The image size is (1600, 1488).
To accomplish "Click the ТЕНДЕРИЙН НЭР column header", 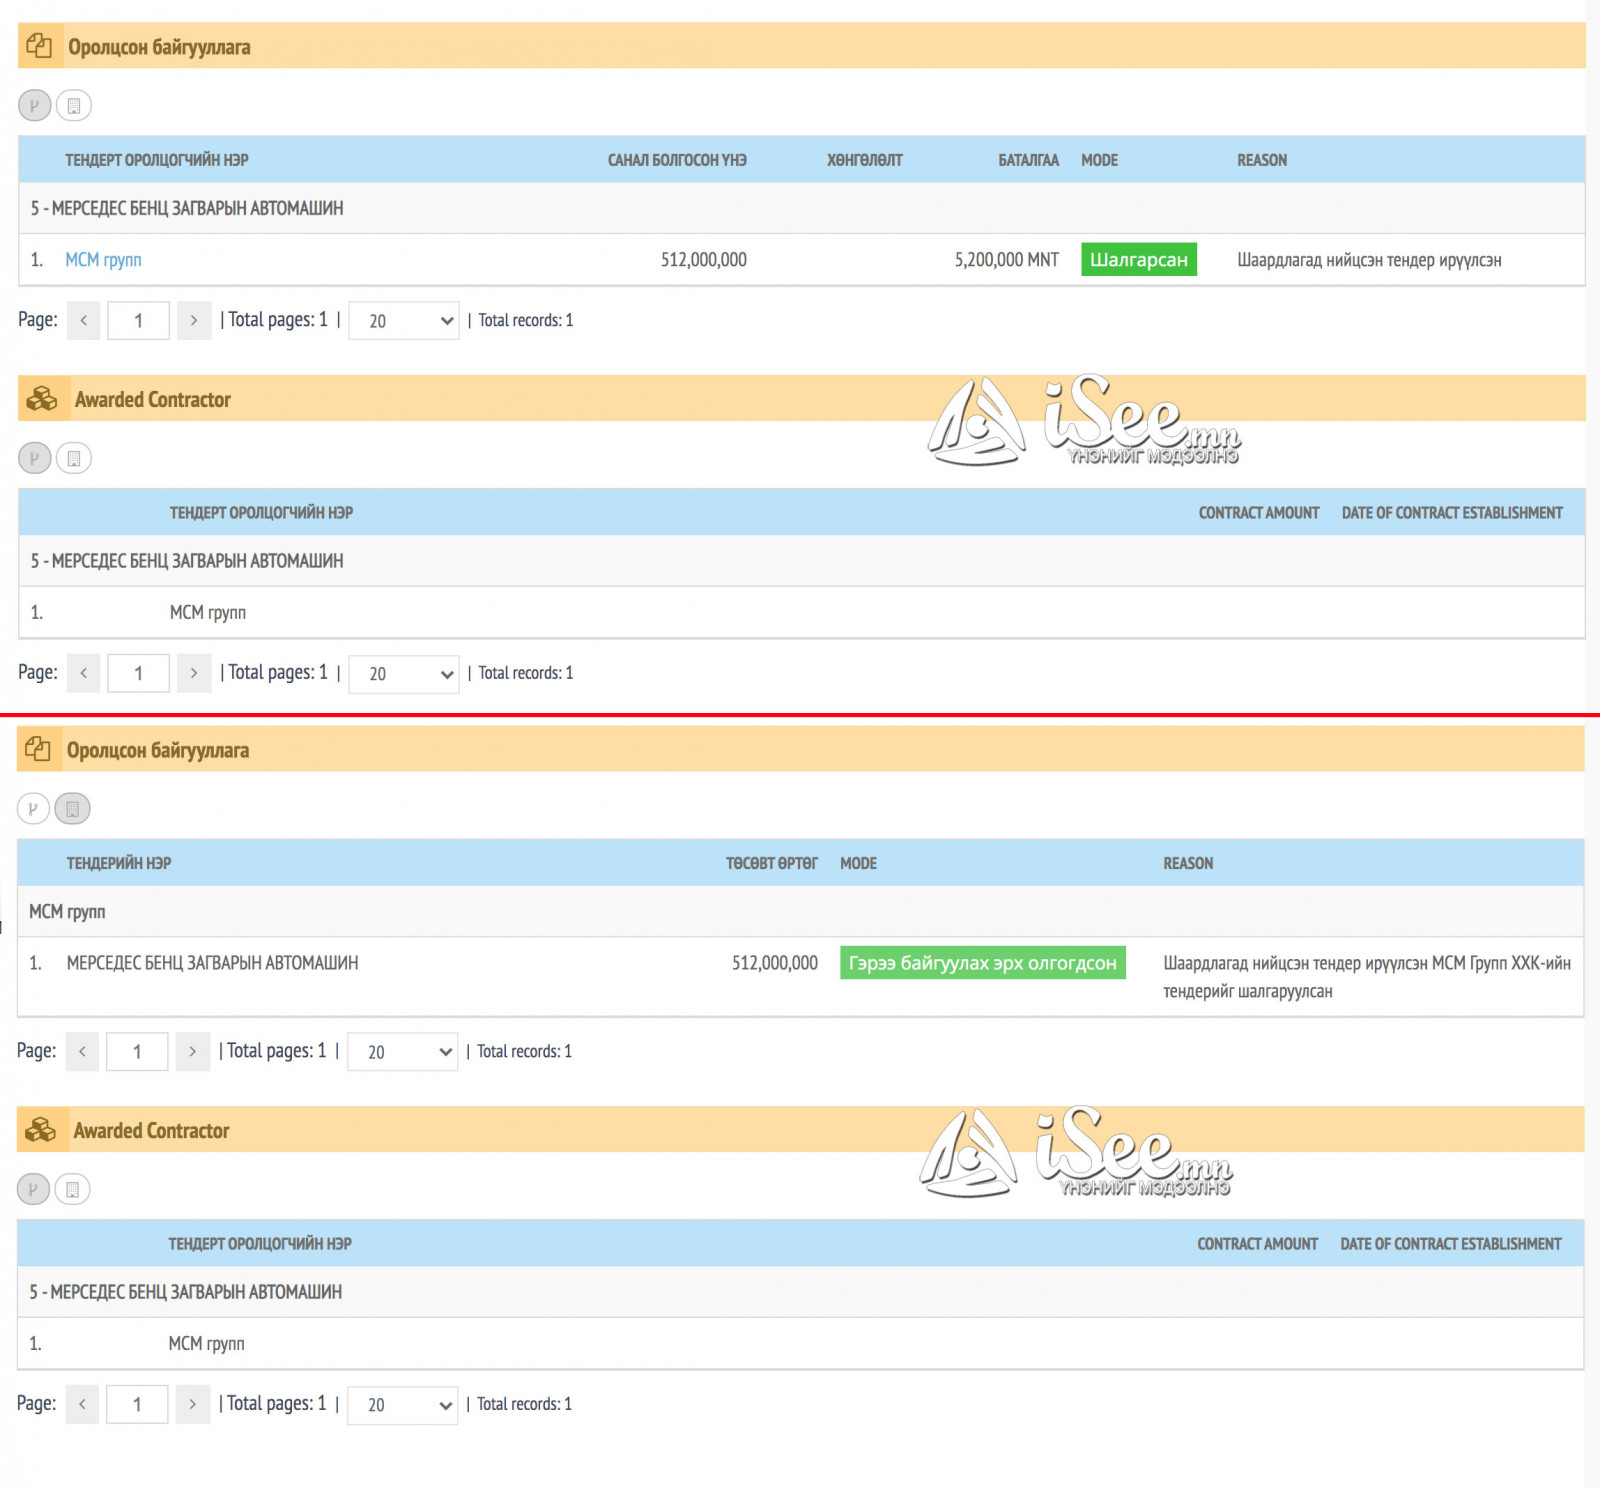I will (x=119, y=863).
